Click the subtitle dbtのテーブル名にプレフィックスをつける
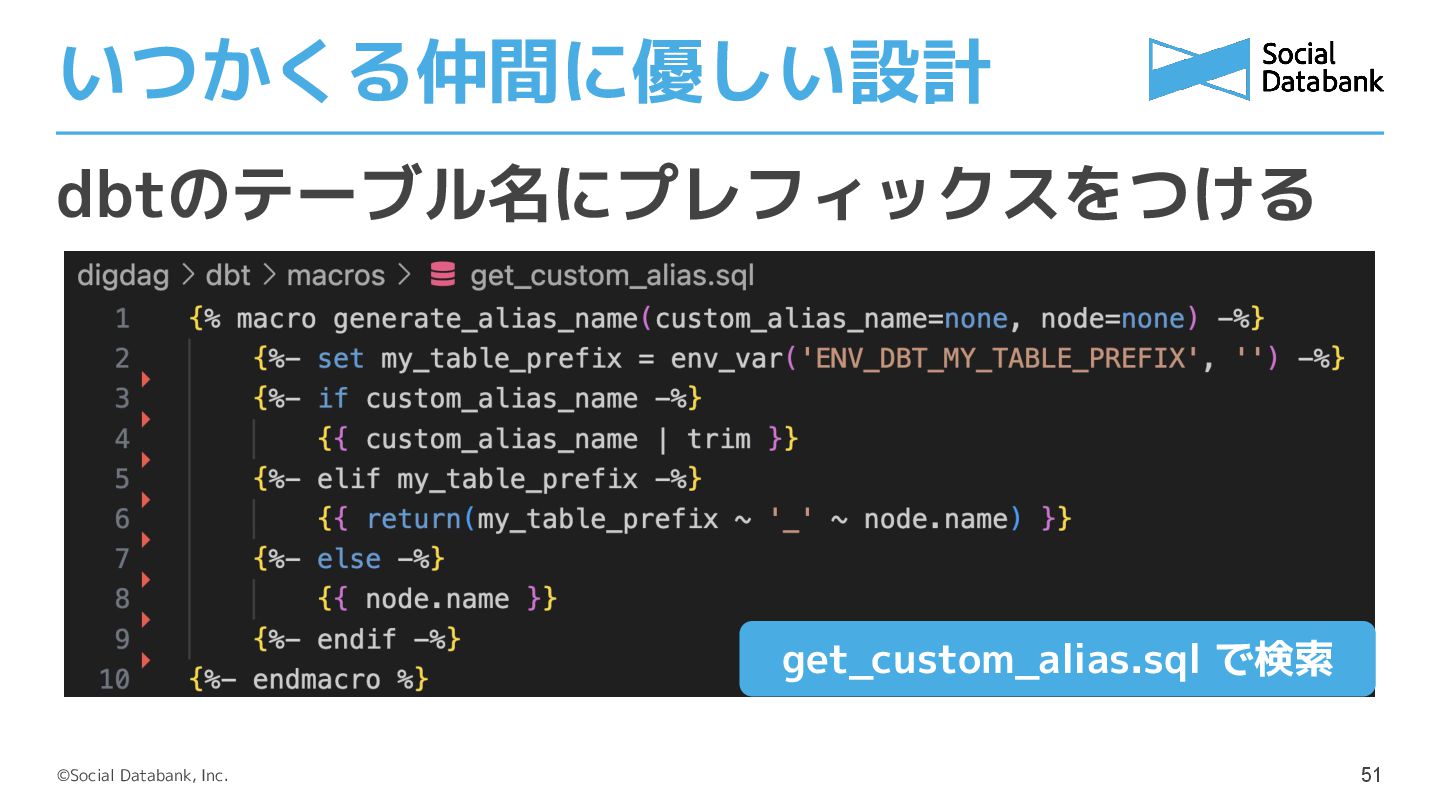 point(685,195)
